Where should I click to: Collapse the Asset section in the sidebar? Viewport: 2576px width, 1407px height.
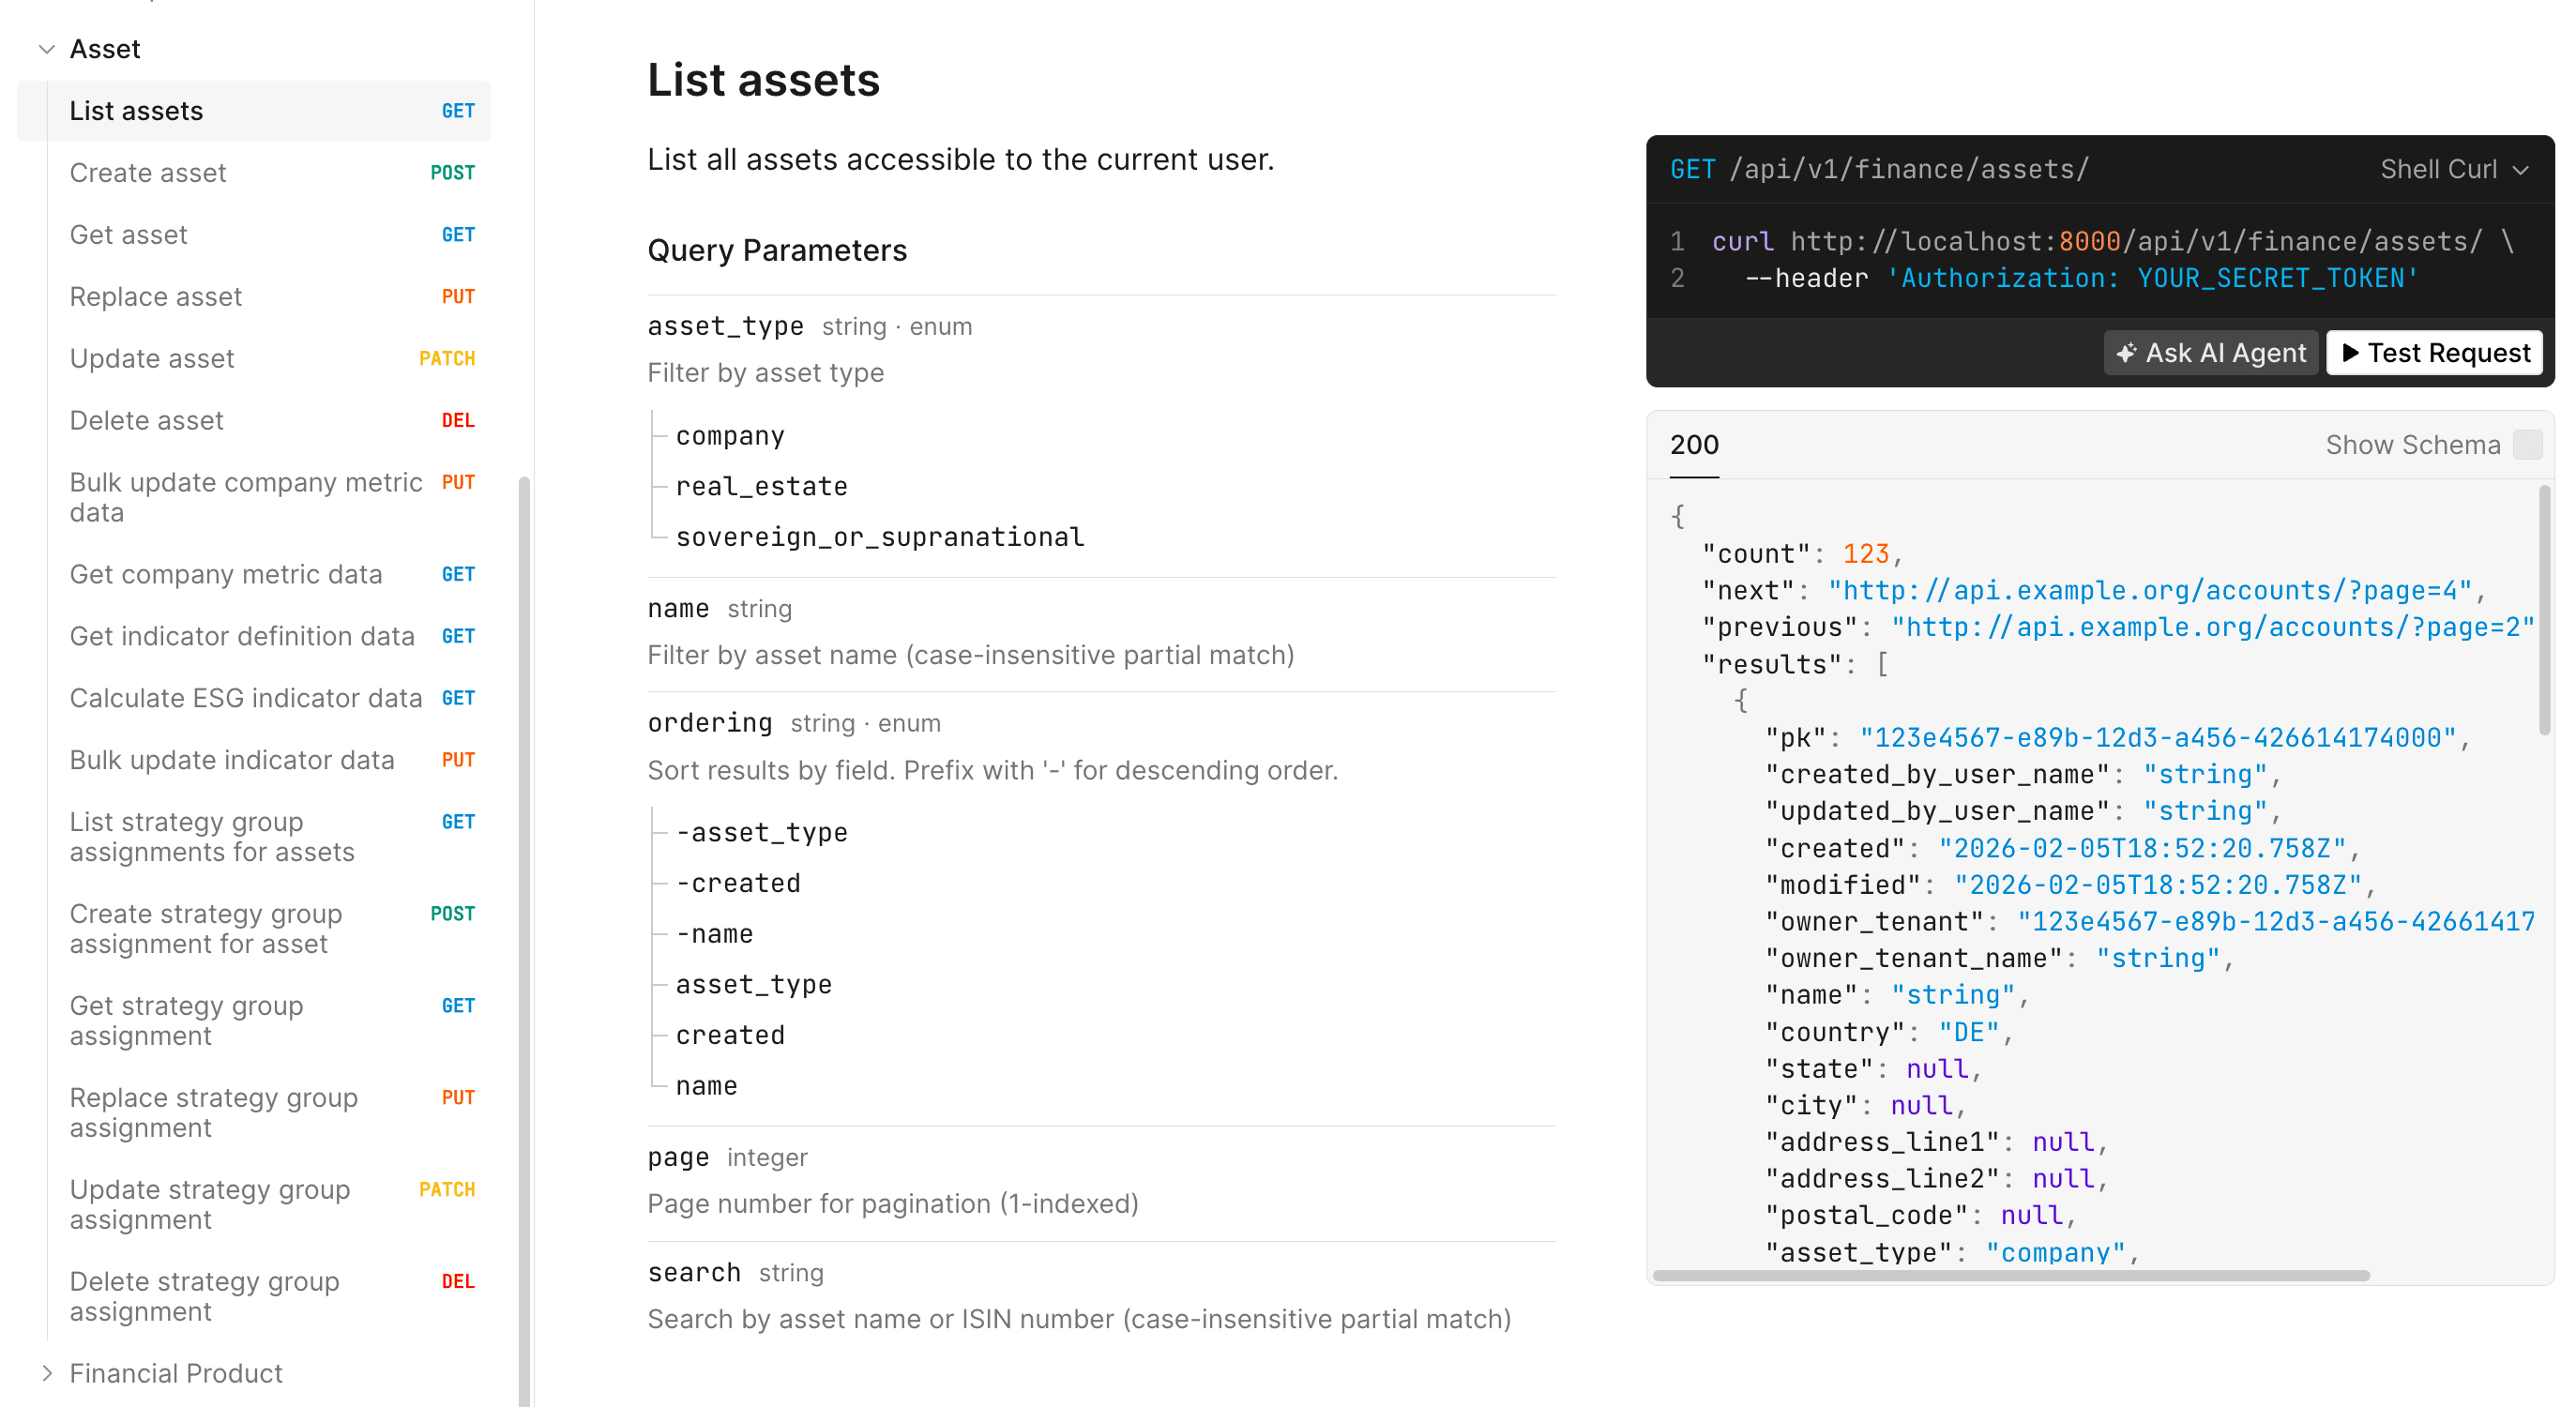(x=46, y=48)
